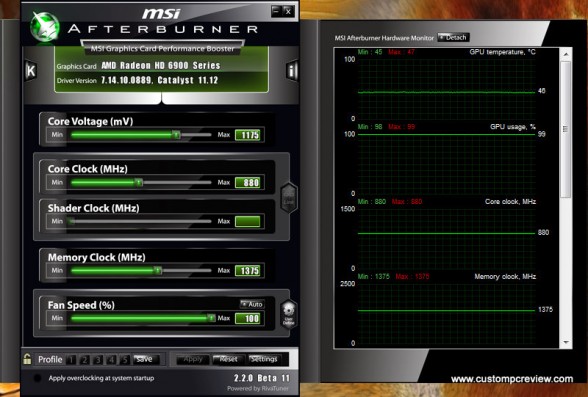Click the Memory Clock value field 1375
Image resolution: width=588 pixels, height=397 pixels.
248,271
